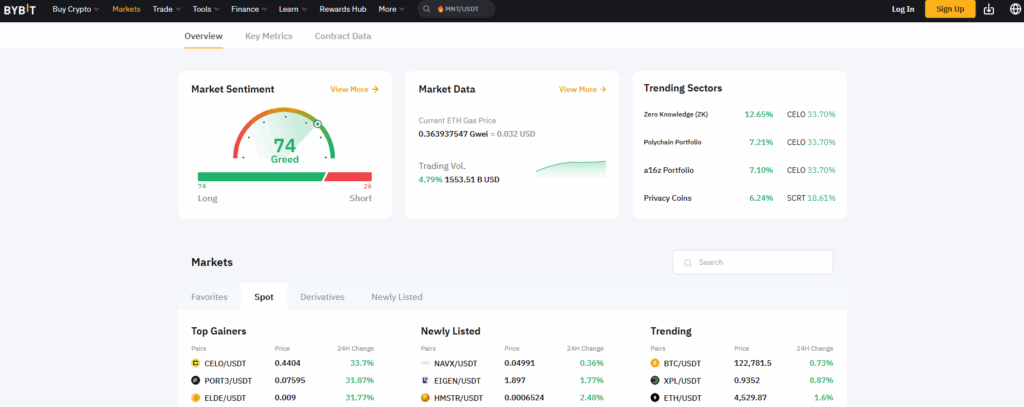Viewport: 1024px width, 407px height.
Task: Switch to the Key Metrics tab
Action: [268, 36]
